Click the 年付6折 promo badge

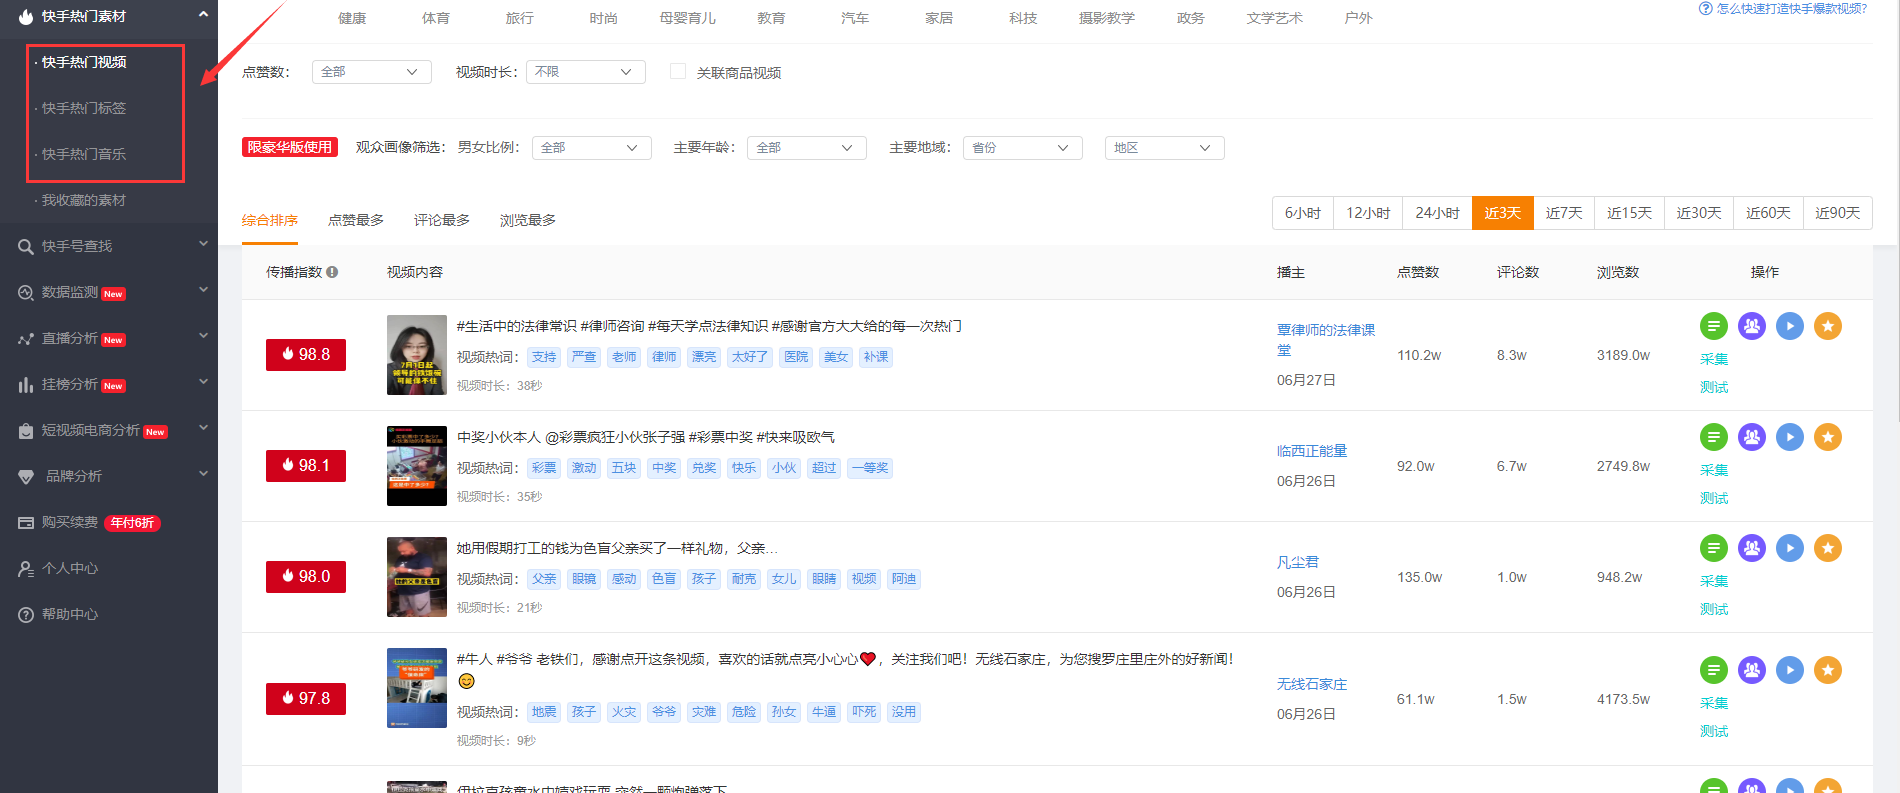[132, 523]
